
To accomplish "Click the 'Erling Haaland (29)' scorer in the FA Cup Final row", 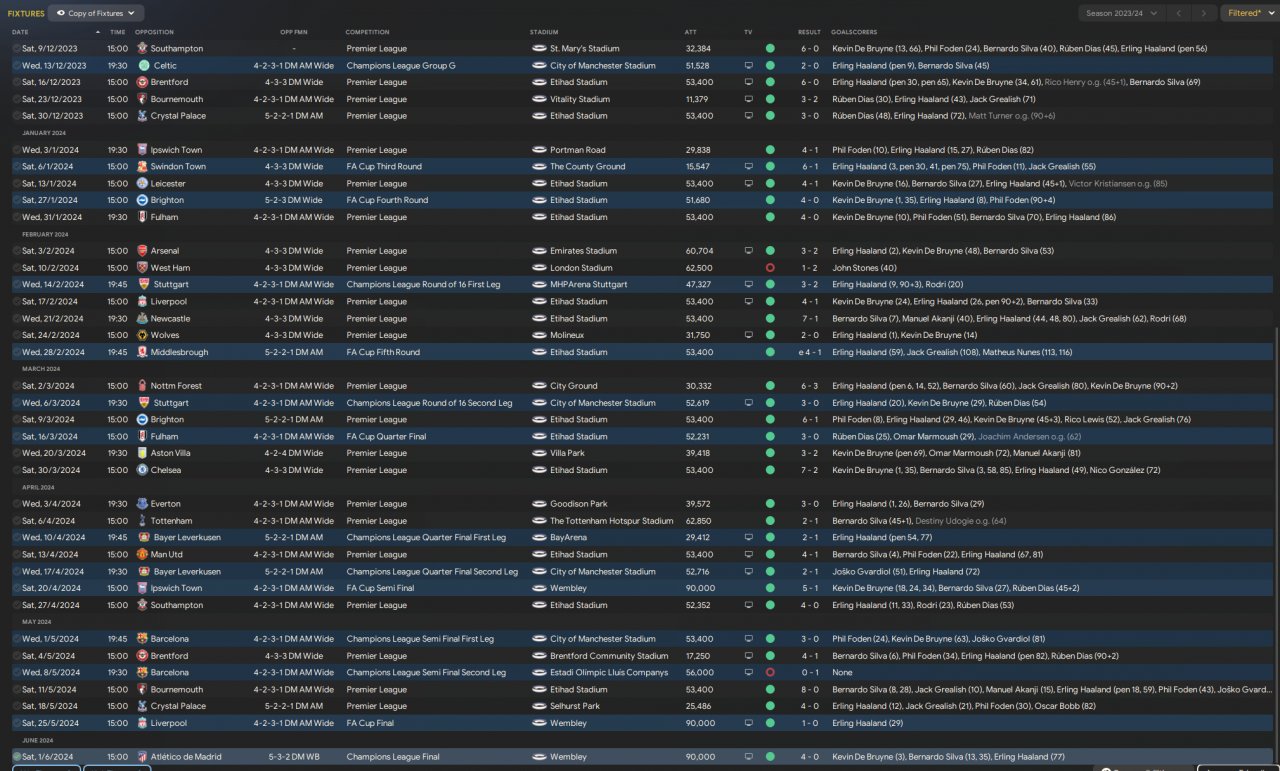I will (868, 723).
